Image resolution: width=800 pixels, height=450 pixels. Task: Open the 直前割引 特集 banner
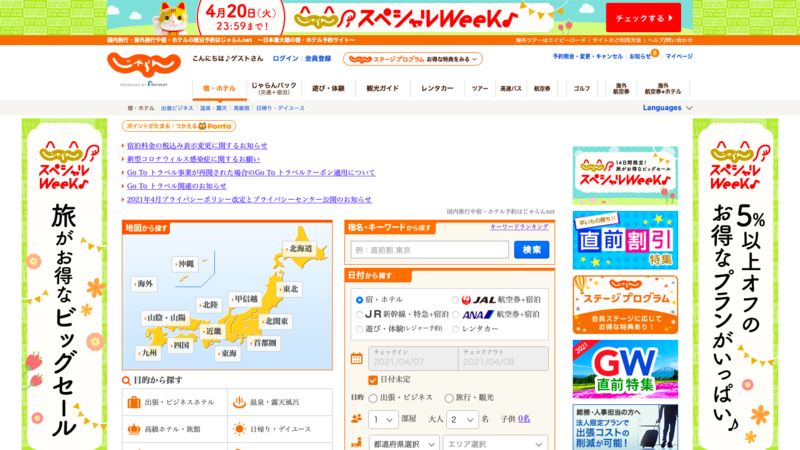tap(625, 240)
